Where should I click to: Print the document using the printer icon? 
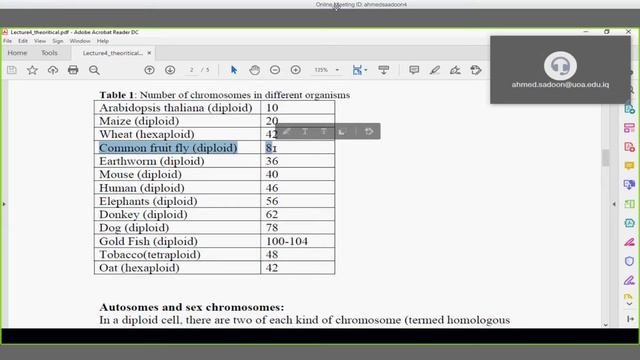point(73,70)
